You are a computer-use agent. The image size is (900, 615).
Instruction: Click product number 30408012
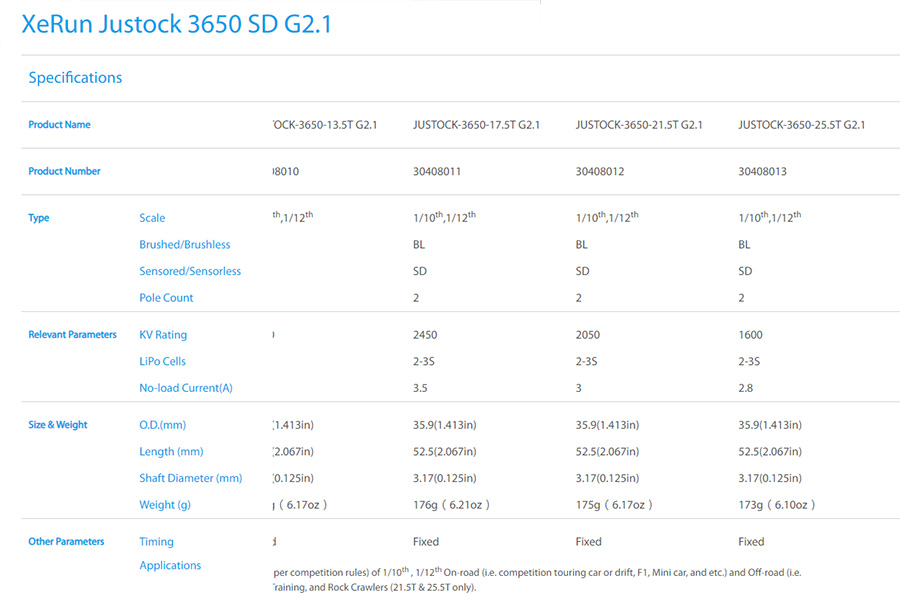[600, 171]
